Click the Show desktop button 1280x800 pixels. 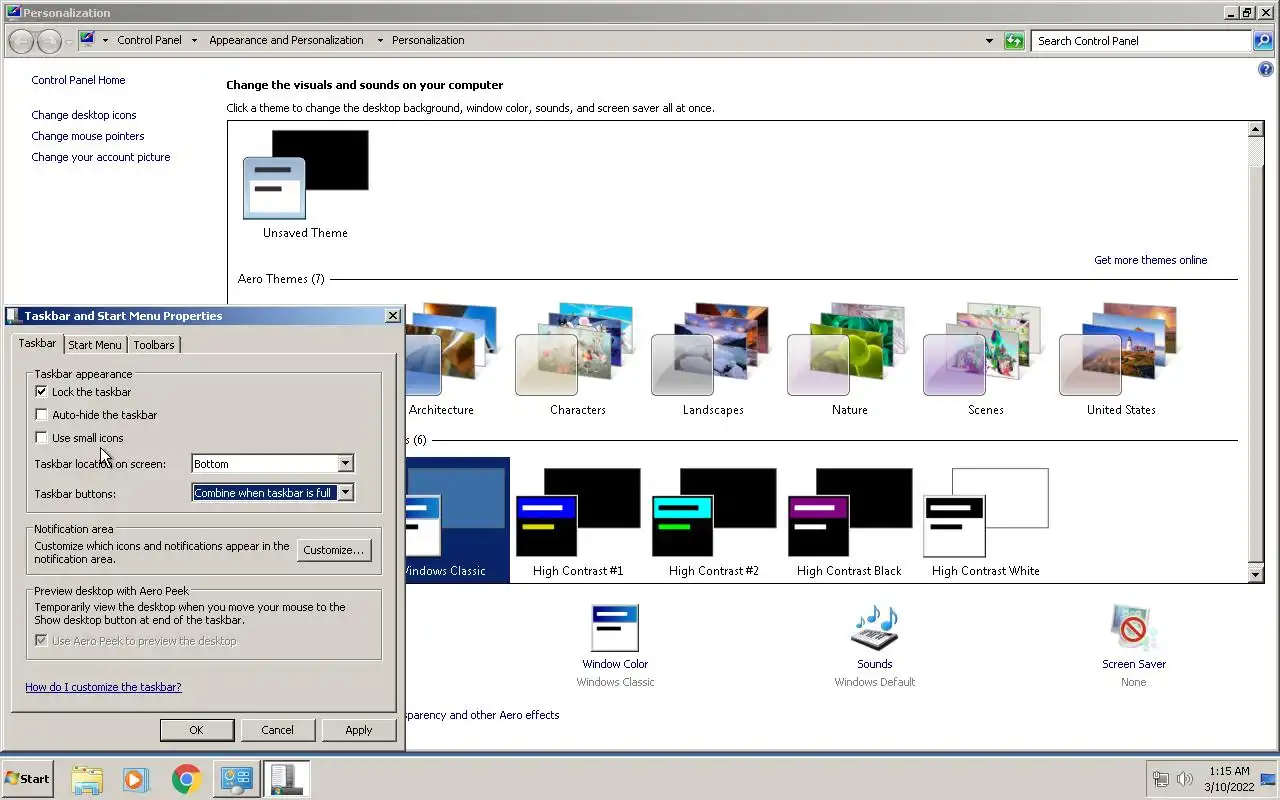tap(1268, 779)
